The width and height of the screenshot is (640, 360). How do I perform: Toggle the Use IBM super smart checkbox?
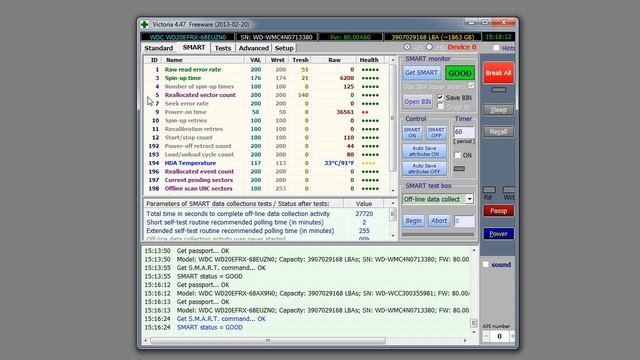tap(471, 86)
